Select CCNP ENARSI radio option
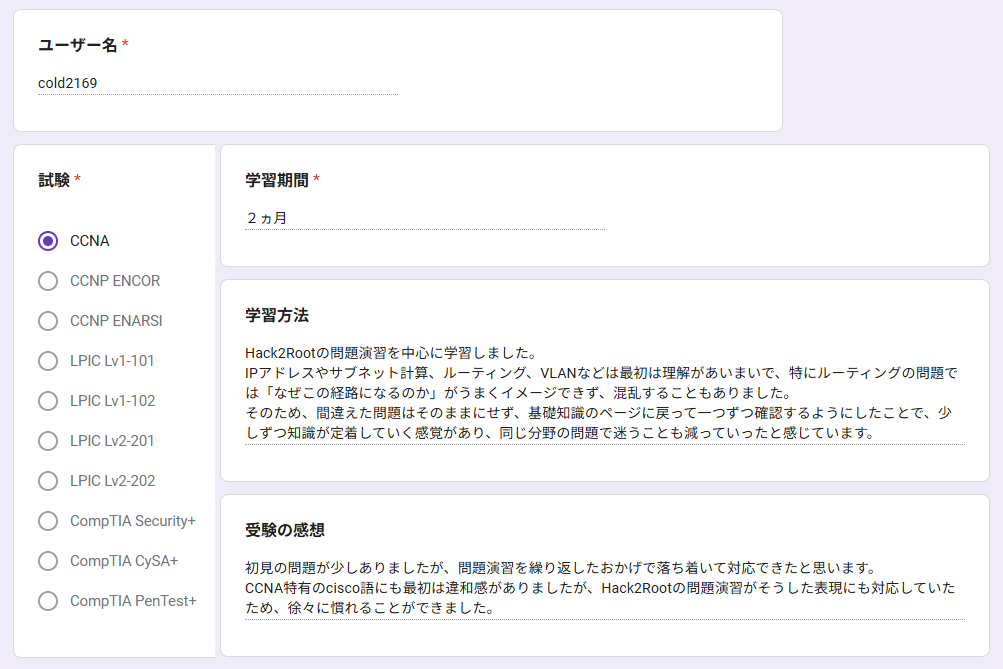This screenshot has height=669, width=1003. tap(48, 321)
